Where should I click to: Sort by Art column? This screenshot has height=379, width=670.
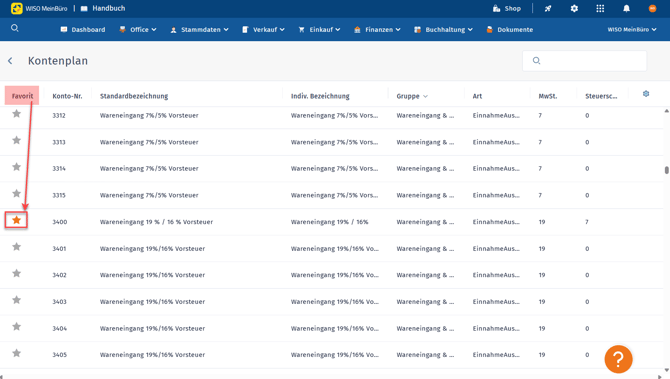coord(477,96)
